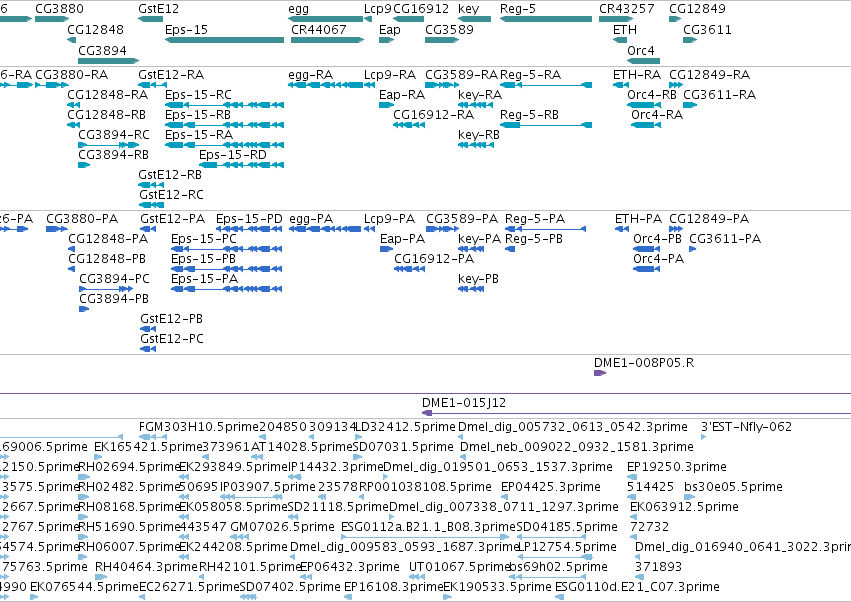Select protein GstE12-PA
Viewport: 851px width, 602px height.
(x=172, y=218)
